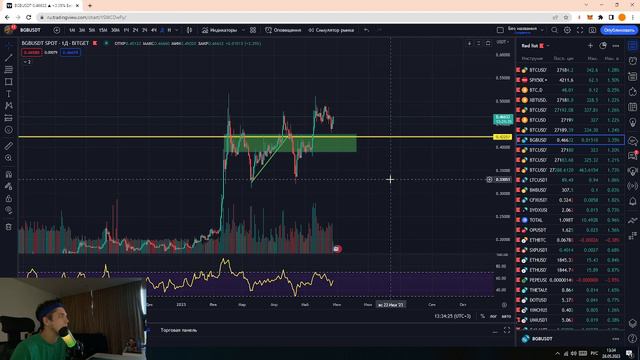
Task: Toggle stay-in-drawing-mode pencil lock
Action: pyautogui.click(x=9, y=187)
